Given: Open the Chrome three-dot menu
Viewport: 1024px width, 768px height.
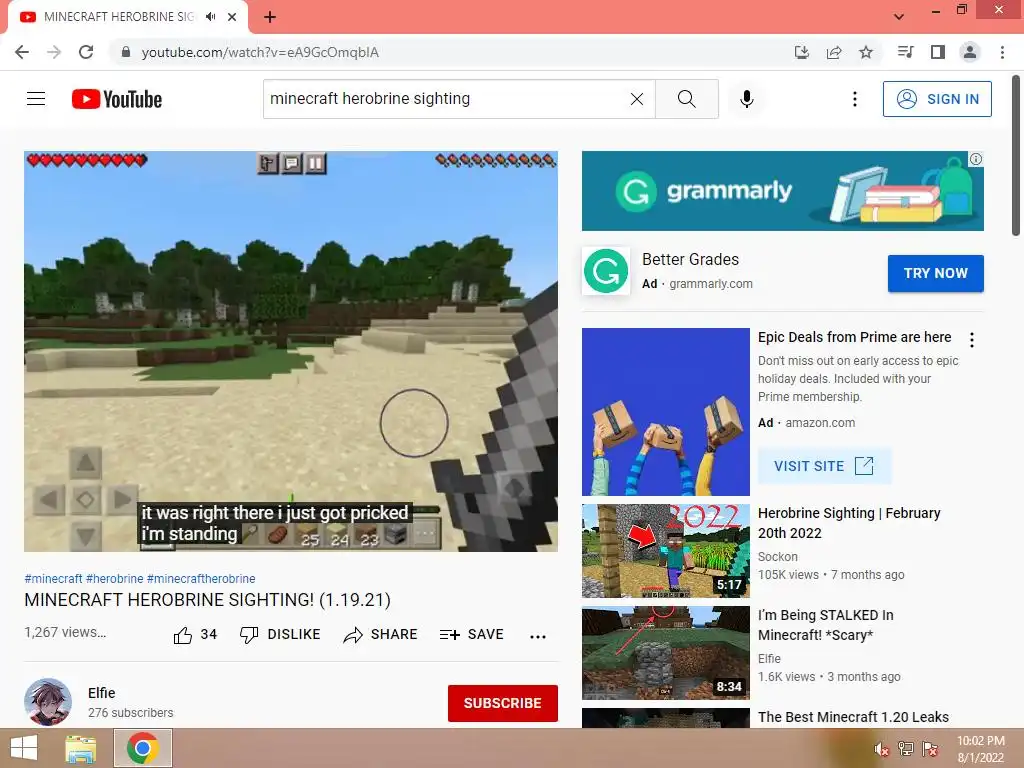Looking at the screenshot, I should click(x=1002, y=52).
